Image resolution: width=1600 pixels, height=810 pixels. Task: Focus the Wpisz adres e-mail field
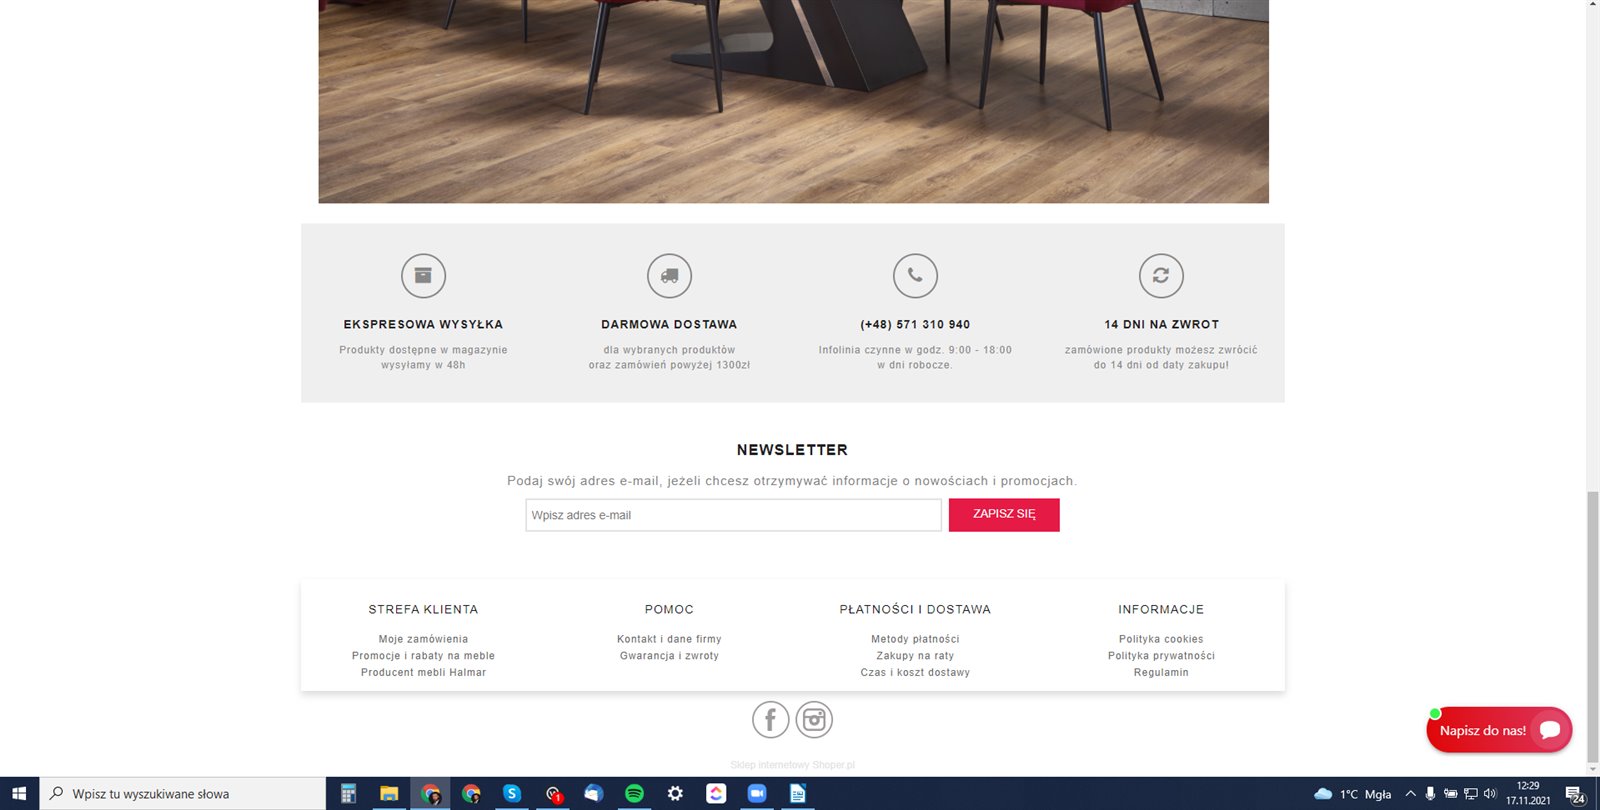click(733, 515)
